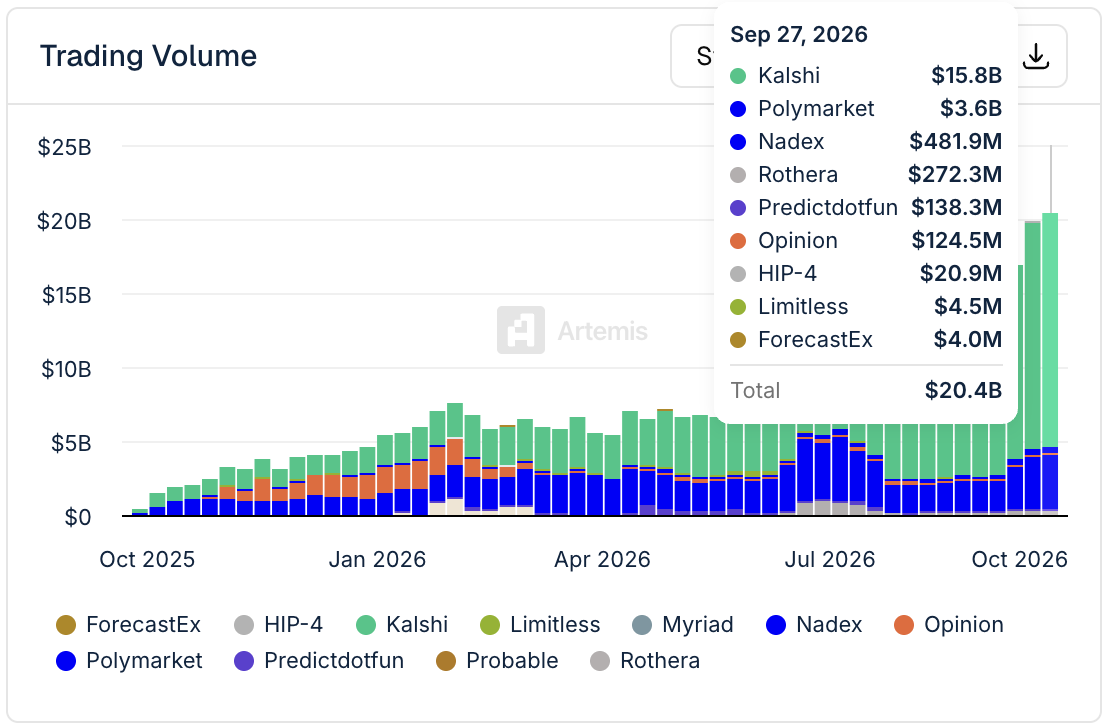1108x725 pixels.
Task: Click the tallest bar around February 2026
Action: (x=455, y=459)
